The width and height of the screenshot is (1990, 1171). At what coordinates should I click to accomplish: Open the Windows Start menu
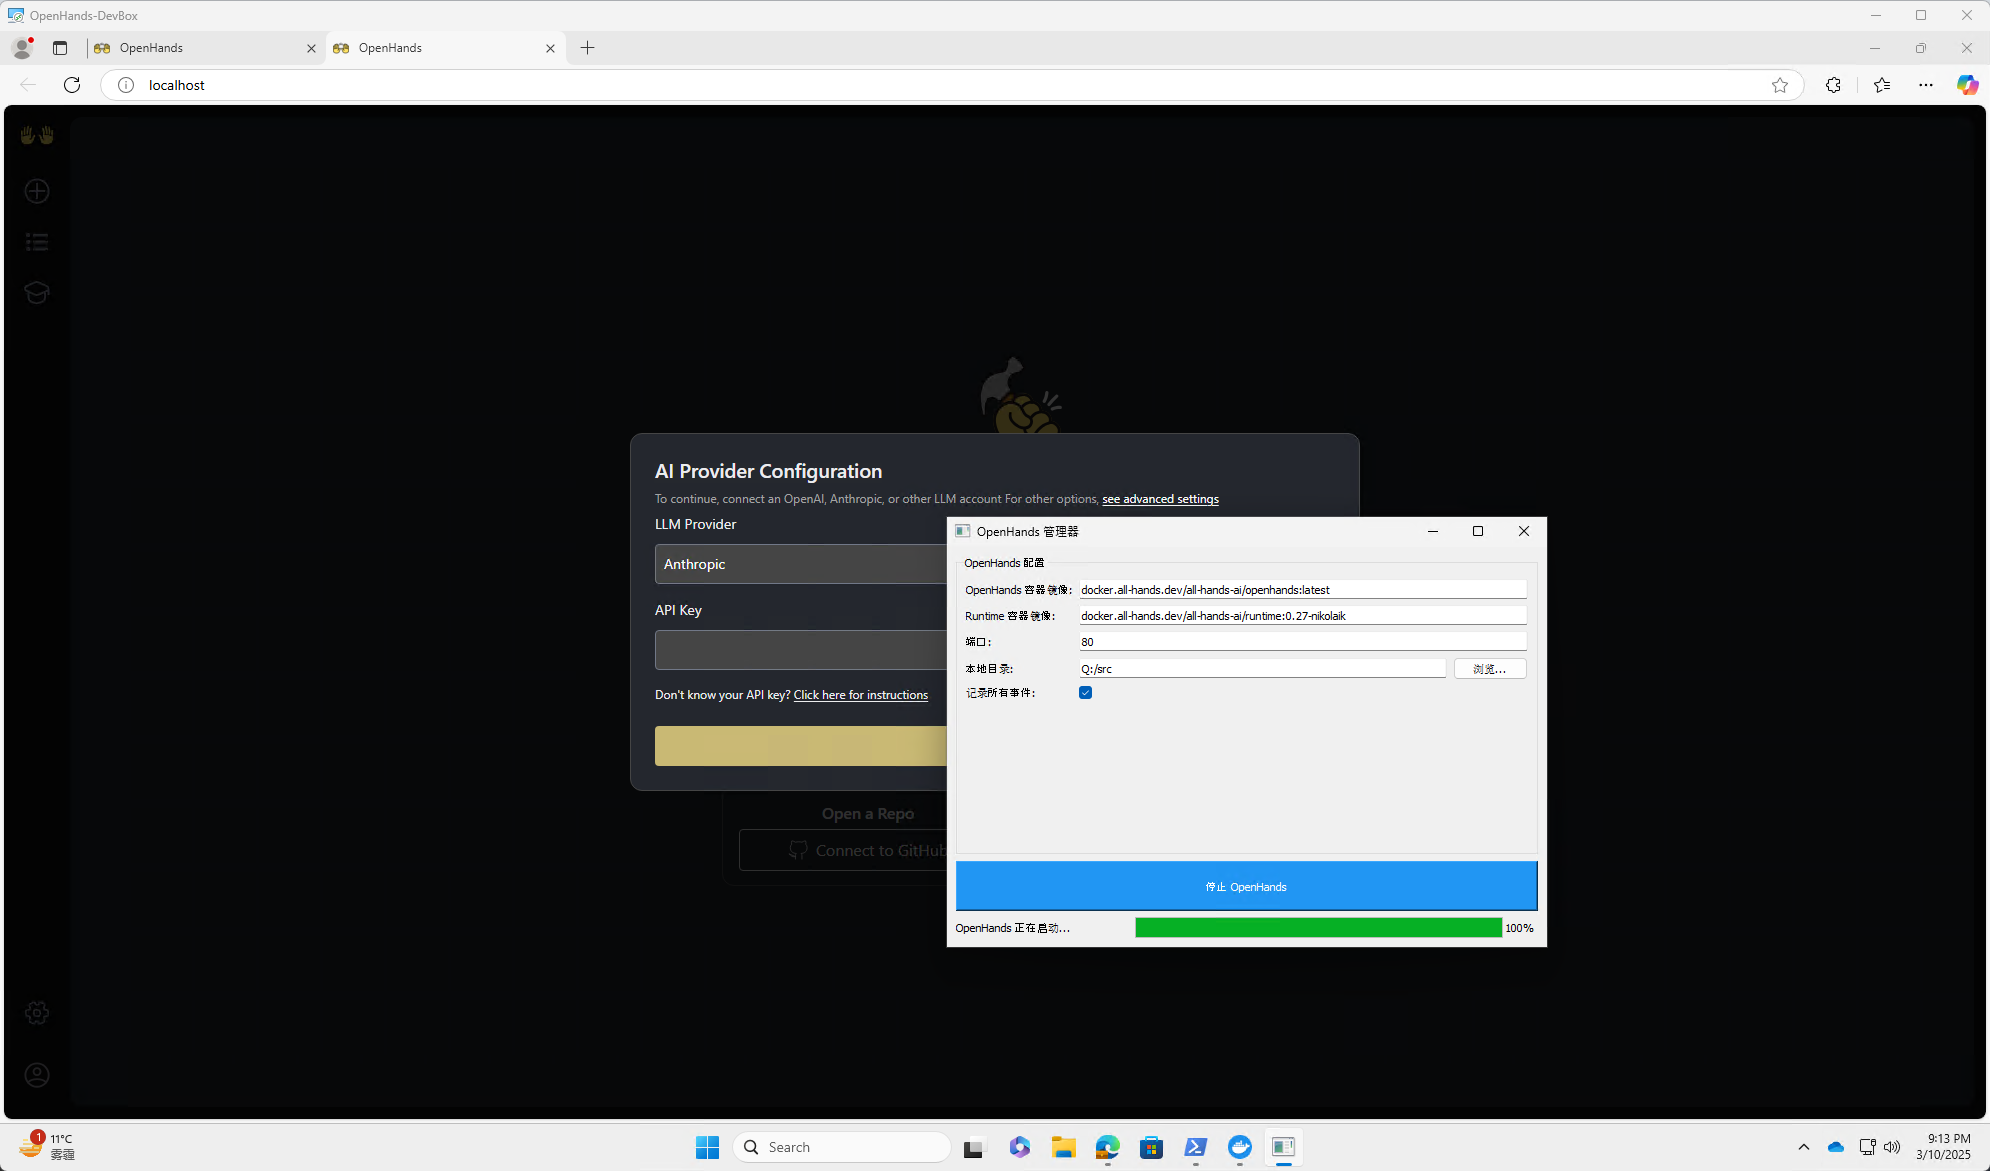(x=707, y=1147)
